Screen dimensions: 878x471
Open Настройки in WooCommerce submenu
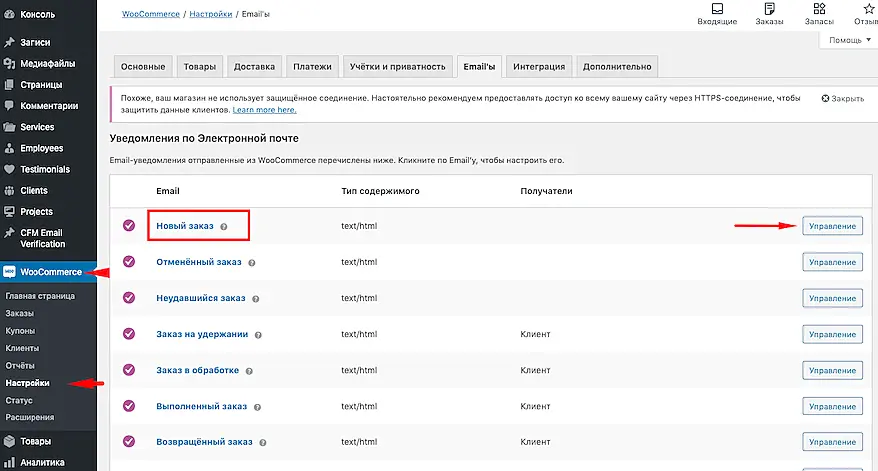click(x=27, y=383)
